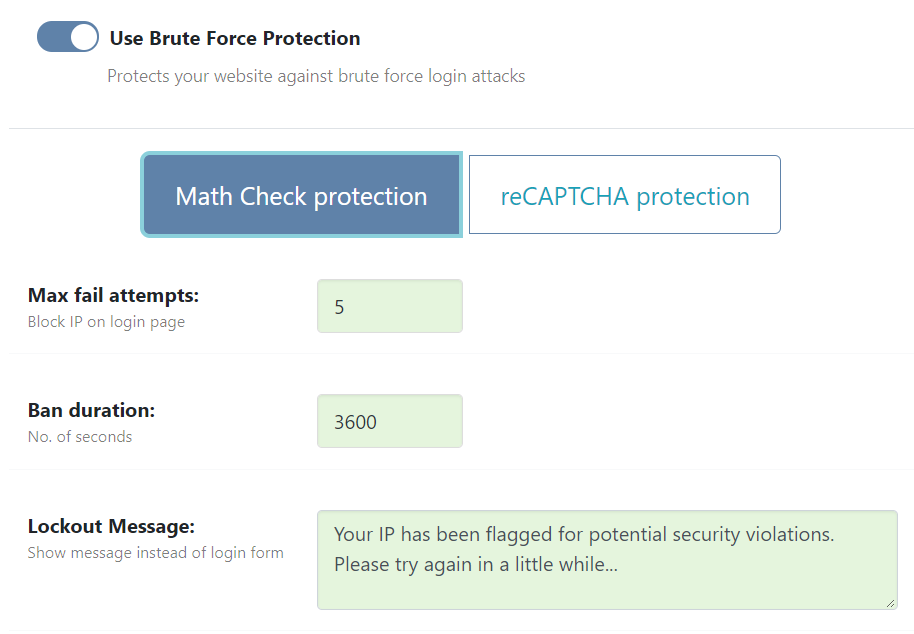914x634 pixels.
Task: Place cursor on "Please try again" line
Action: click(476, 564)
